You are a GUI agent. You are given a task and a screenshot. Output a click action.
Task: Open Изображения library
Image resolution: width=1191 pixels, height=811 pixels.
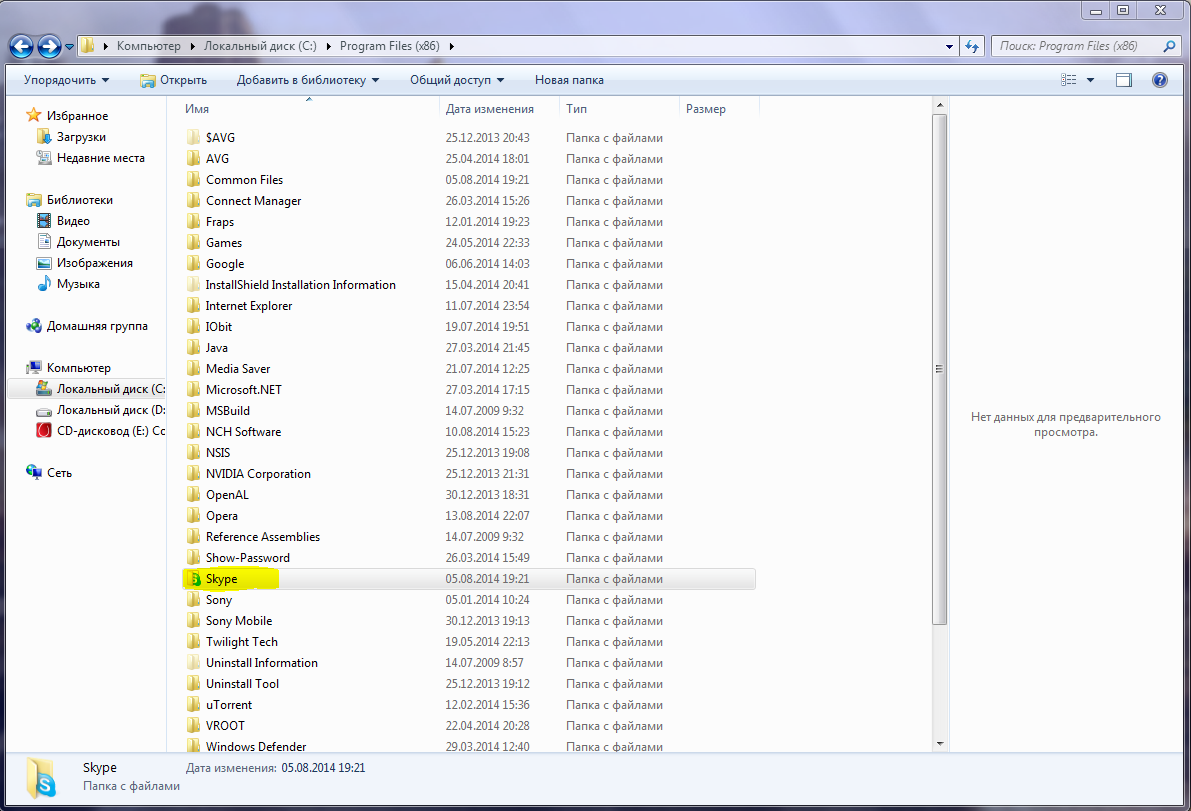pyautogui.click(x=95, y=263)
